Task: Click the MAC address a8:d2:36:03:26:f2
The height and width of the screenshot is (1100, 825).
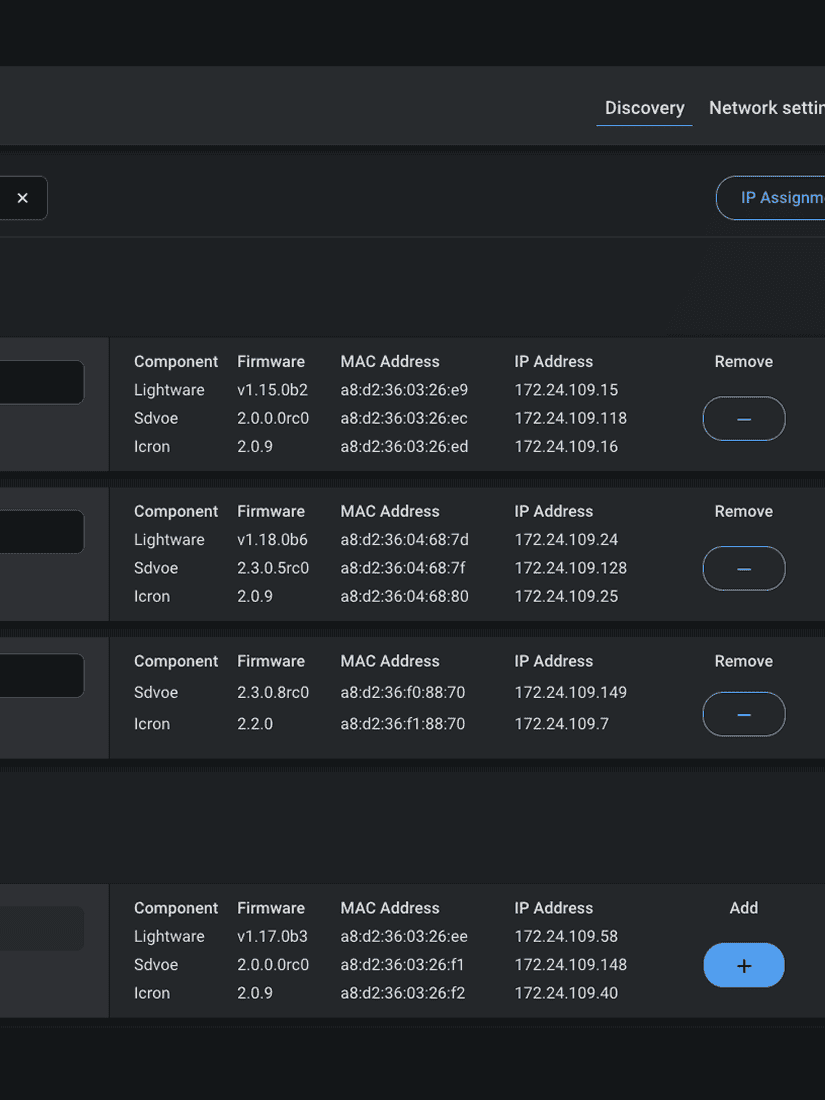Action: click(x=403, y=993)
